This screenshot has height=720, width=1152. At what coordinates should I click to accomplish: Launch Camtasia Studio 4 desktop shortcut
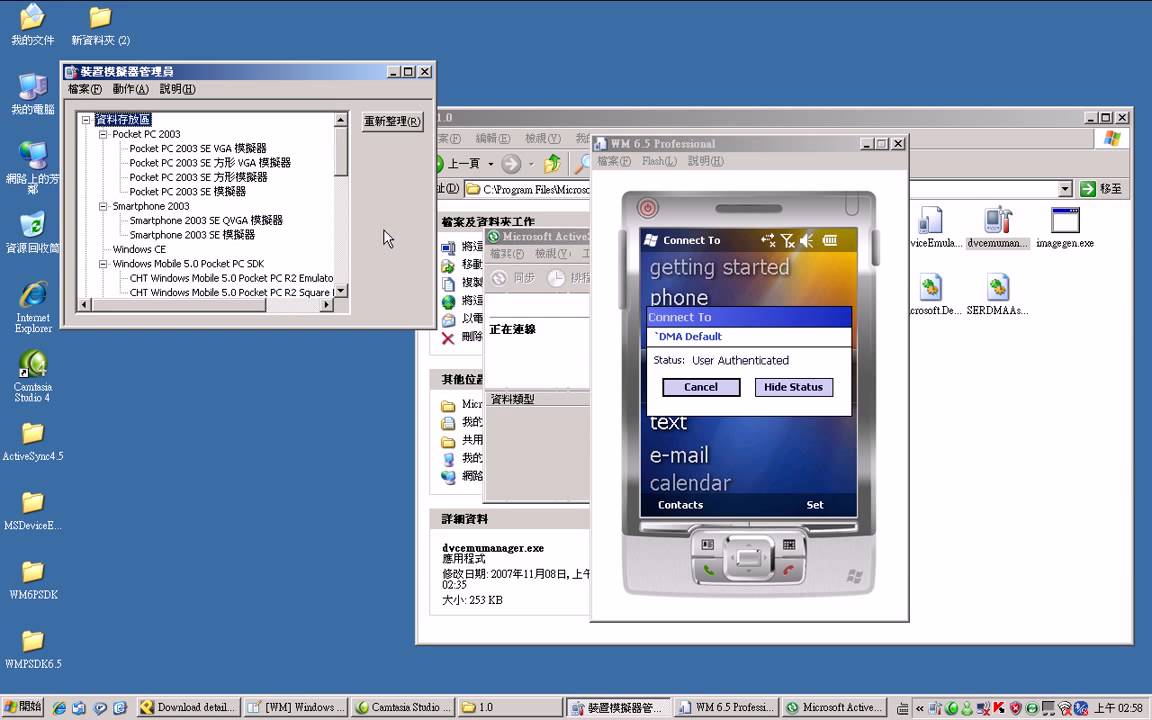pyautogui.click(x=32, y=375)
